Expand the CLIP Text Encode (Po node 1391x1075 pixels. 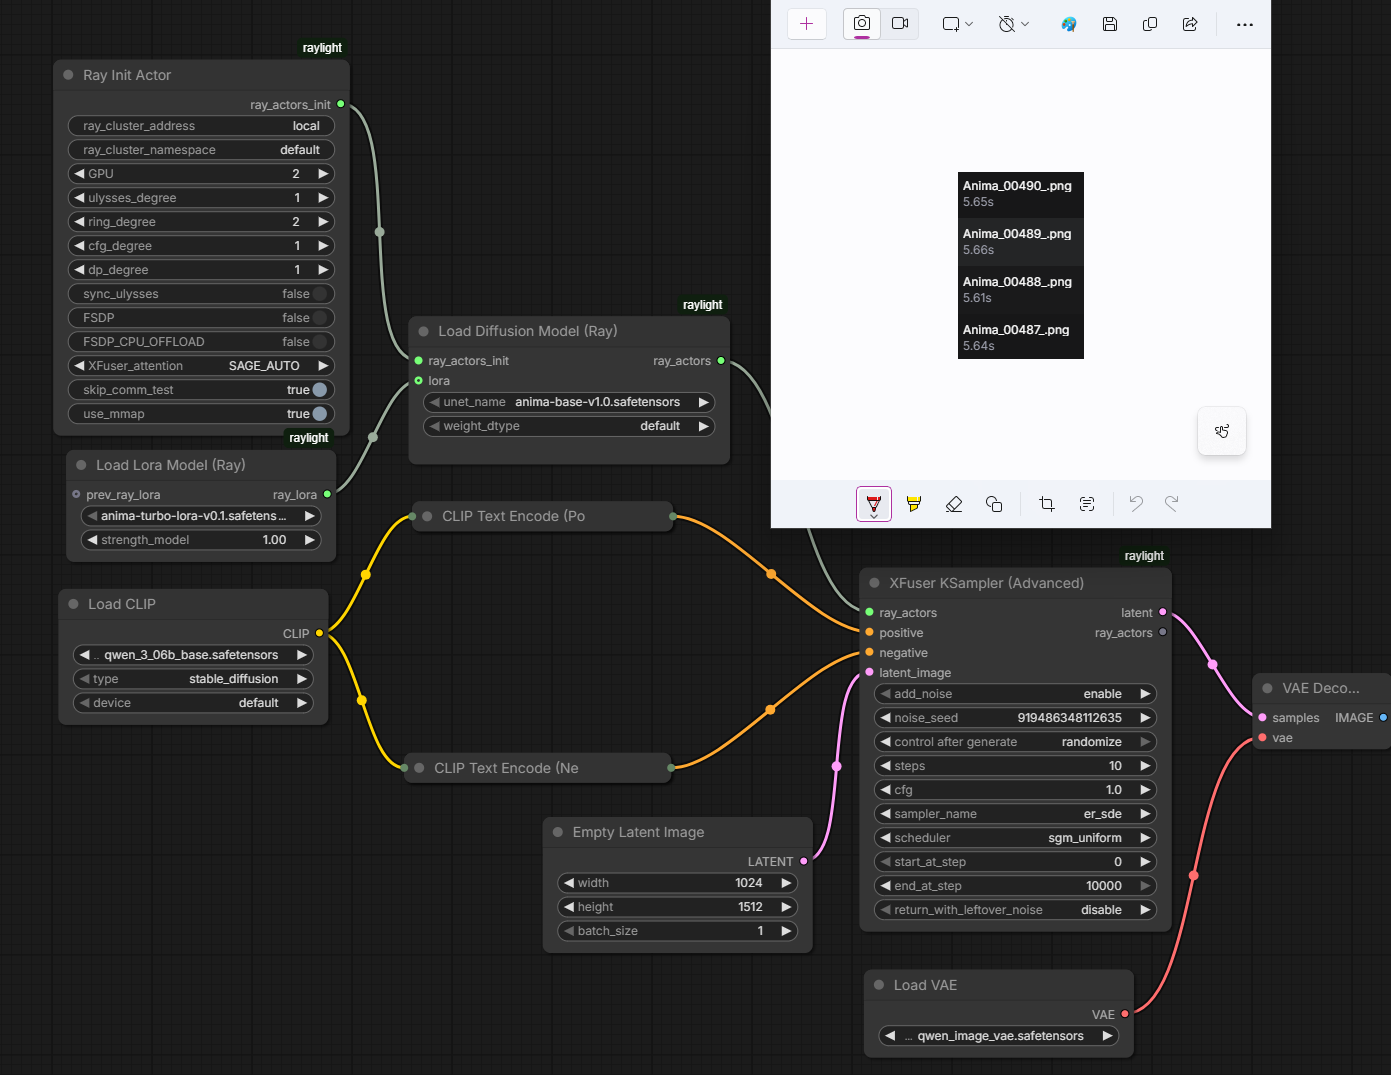427,516
